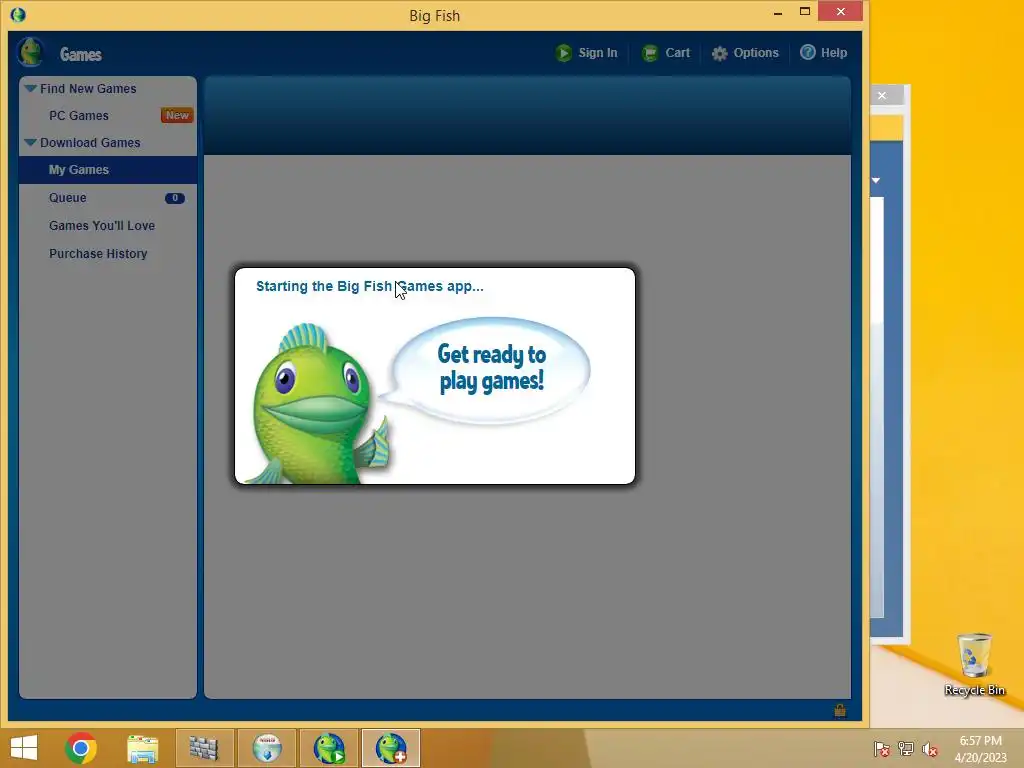Viewport: 1024px width, 768px height.
Task: Click the muted speaker tray icon
Action: tap(930, 749)
